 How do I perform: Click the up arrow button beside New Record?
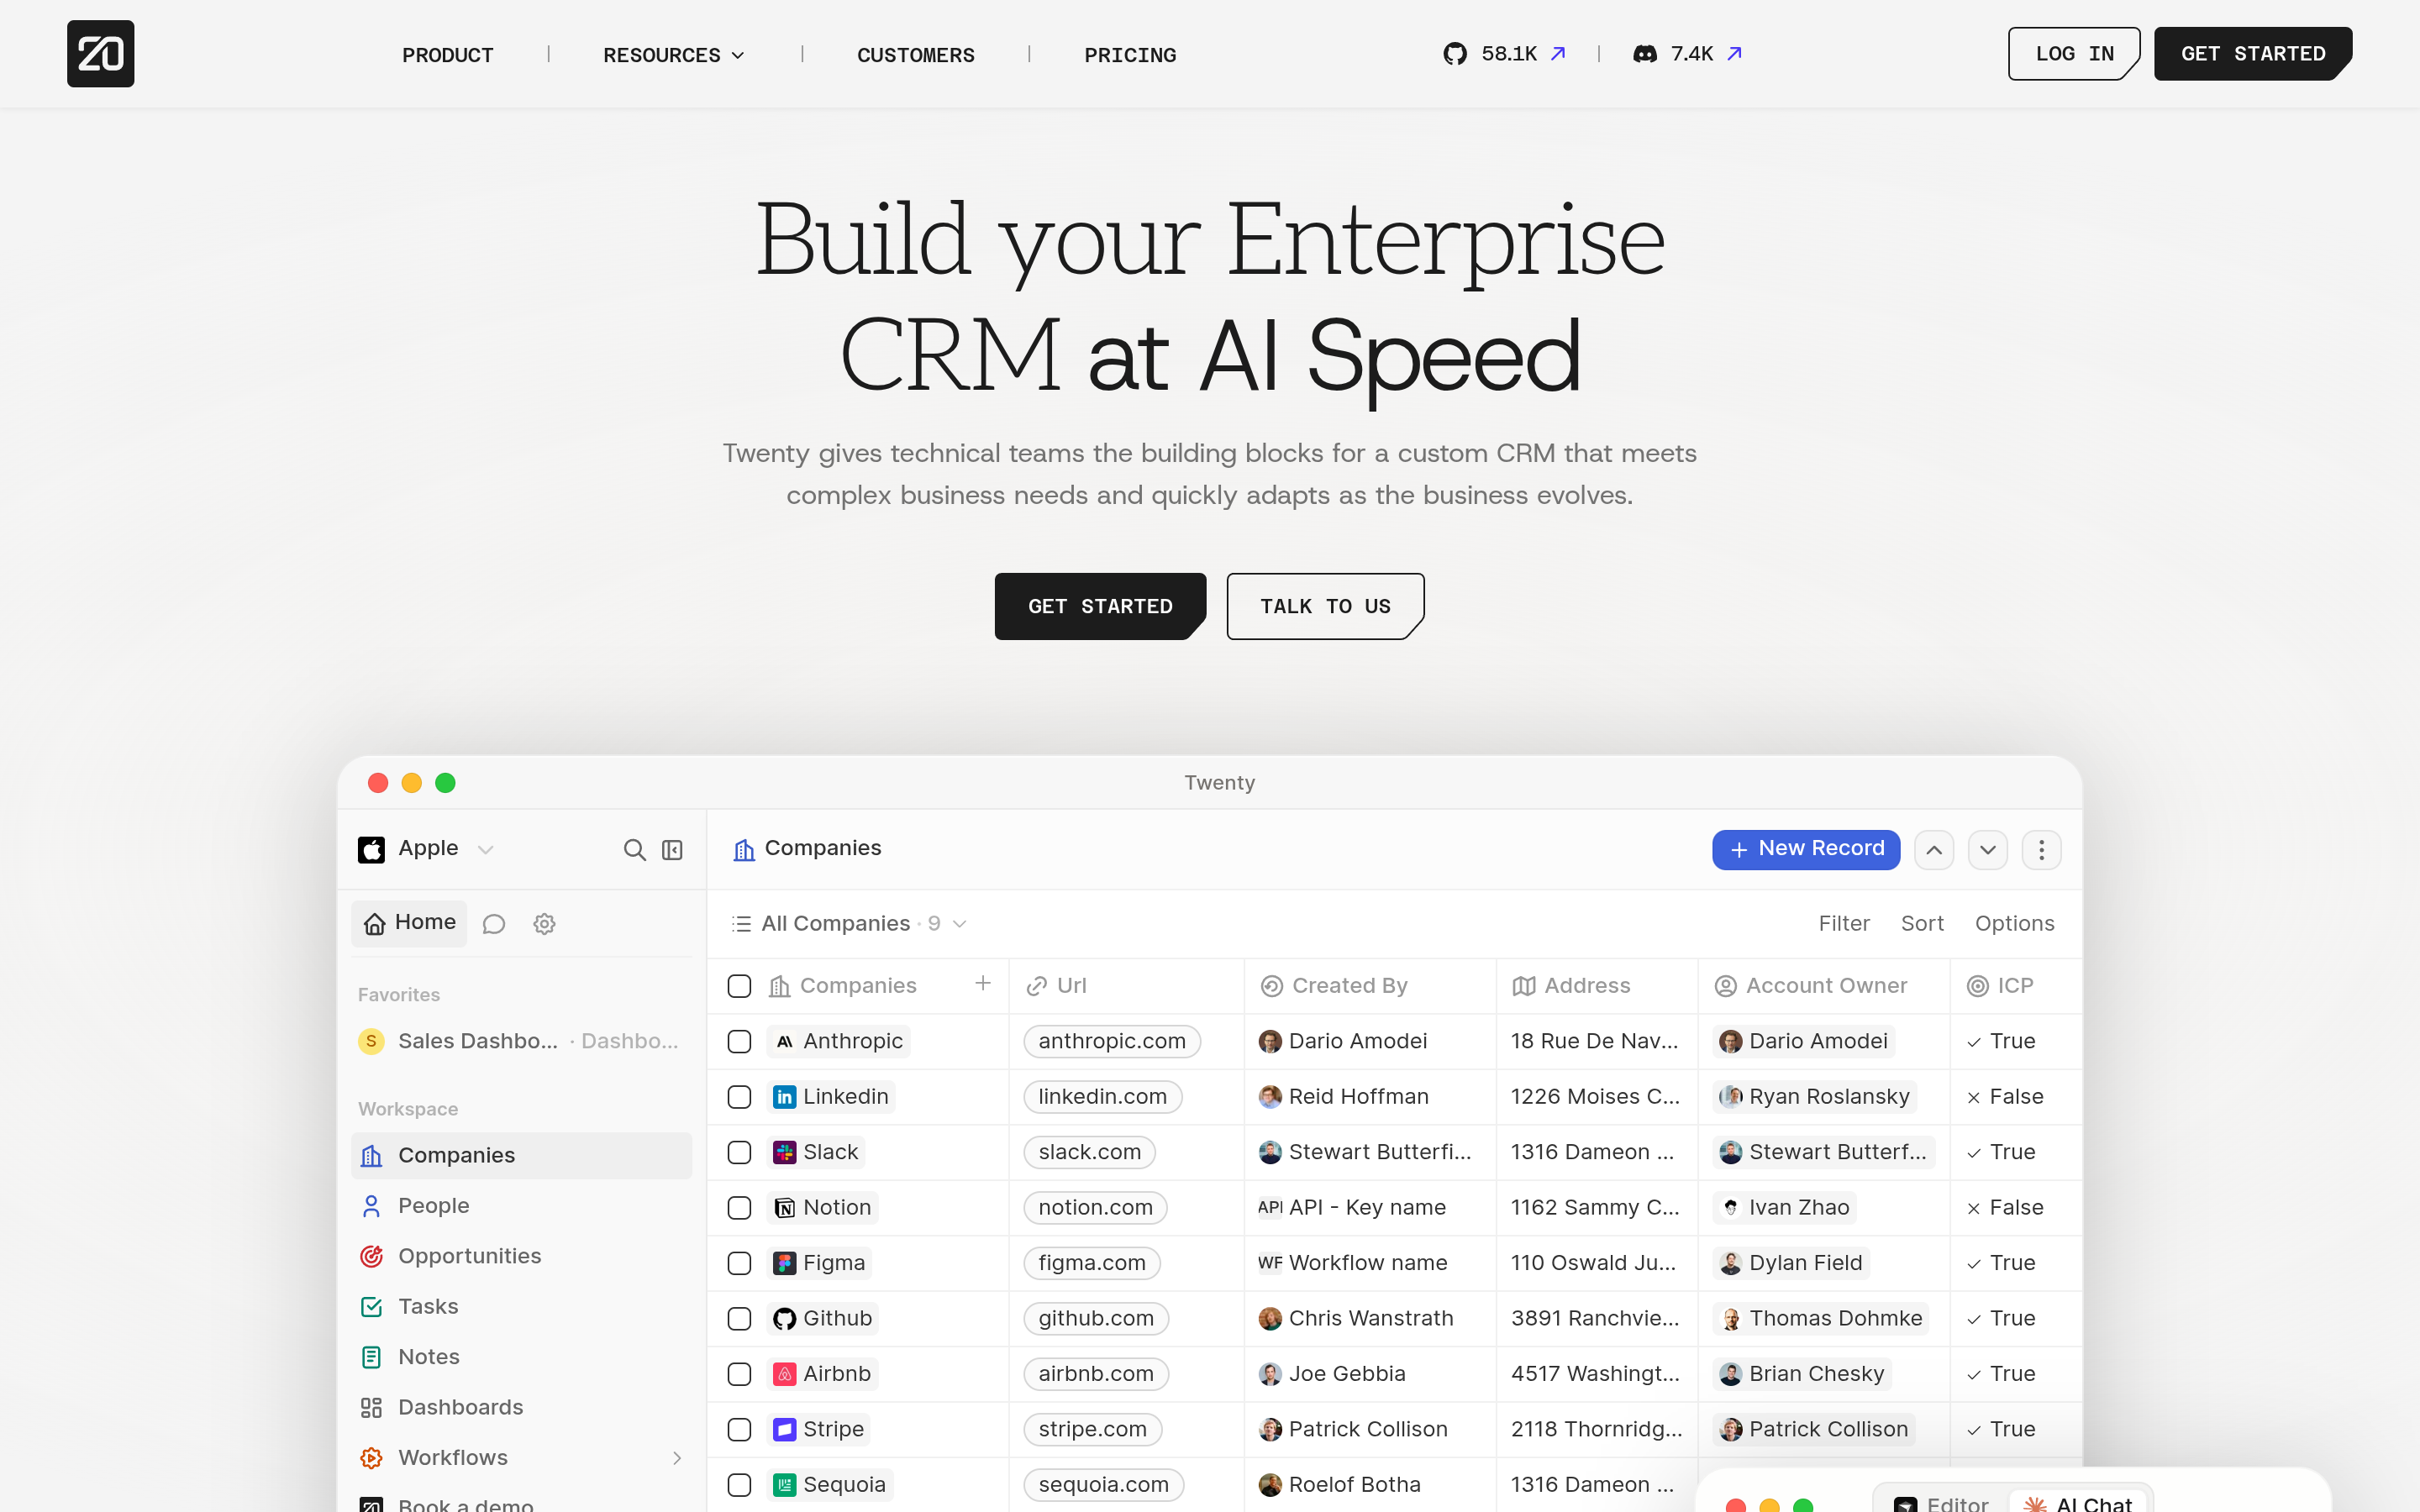coord(1934,850)
